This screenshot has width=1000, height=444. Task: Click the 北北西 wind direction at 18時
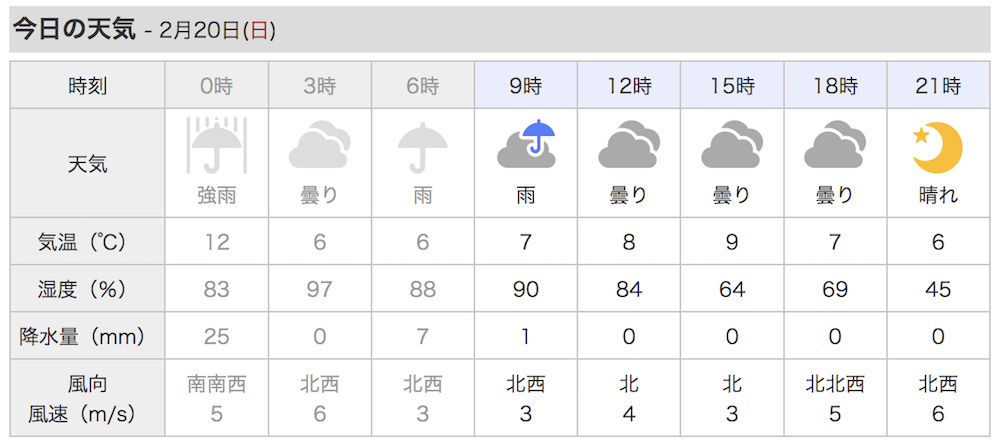(x=835, y=384)
